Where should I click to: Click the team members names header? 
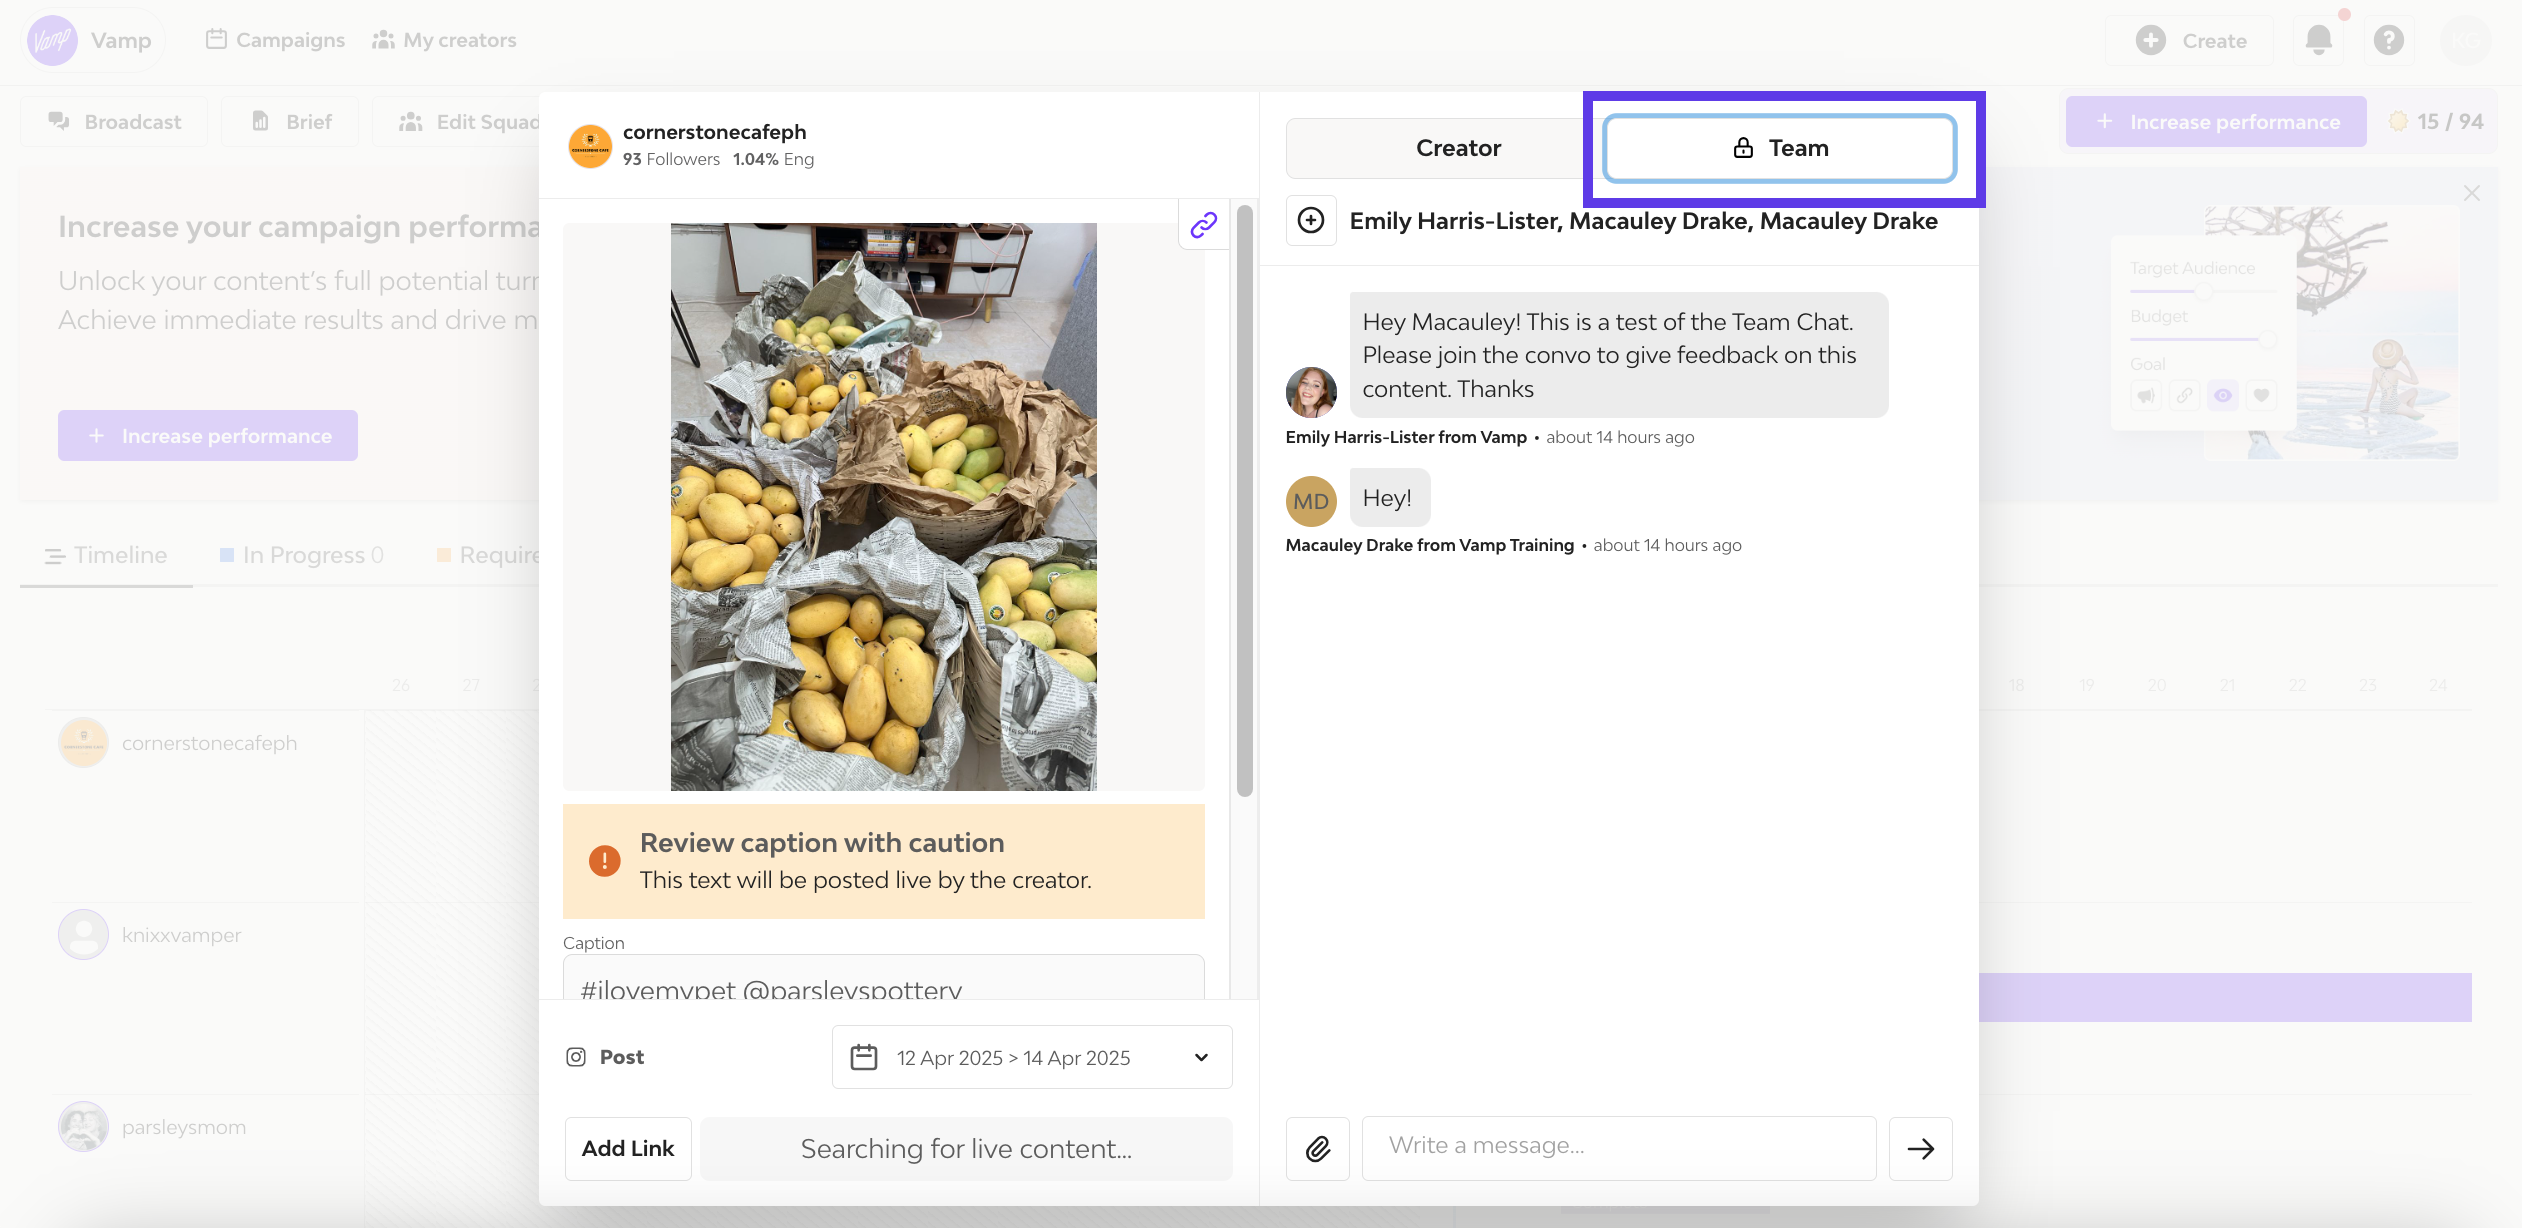click(1643, 220)
